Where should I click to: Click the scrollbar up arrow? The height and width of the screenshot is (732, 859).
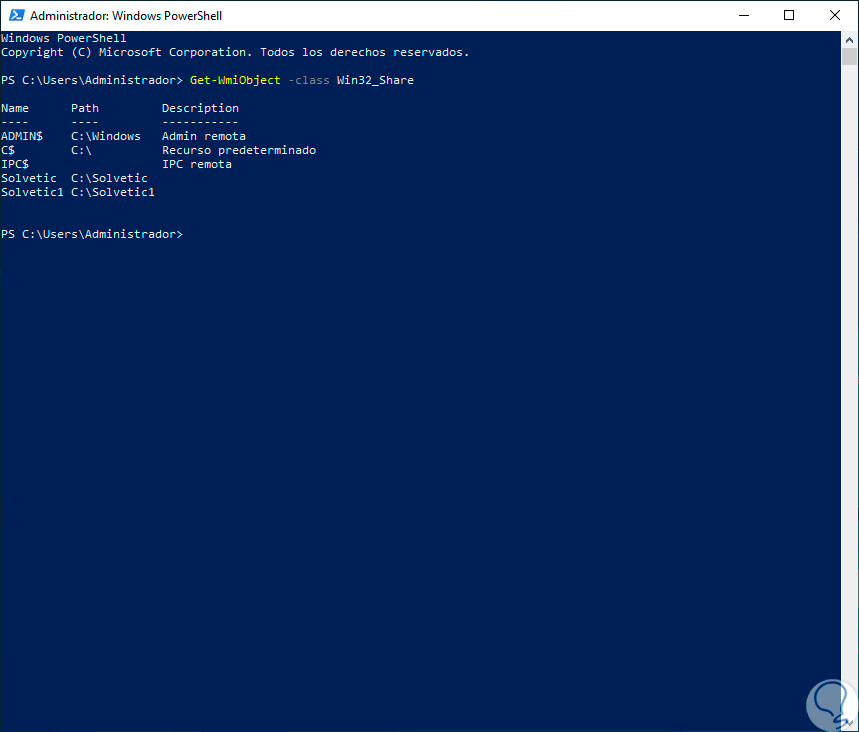pyautogui.click(x=850, y=39)
